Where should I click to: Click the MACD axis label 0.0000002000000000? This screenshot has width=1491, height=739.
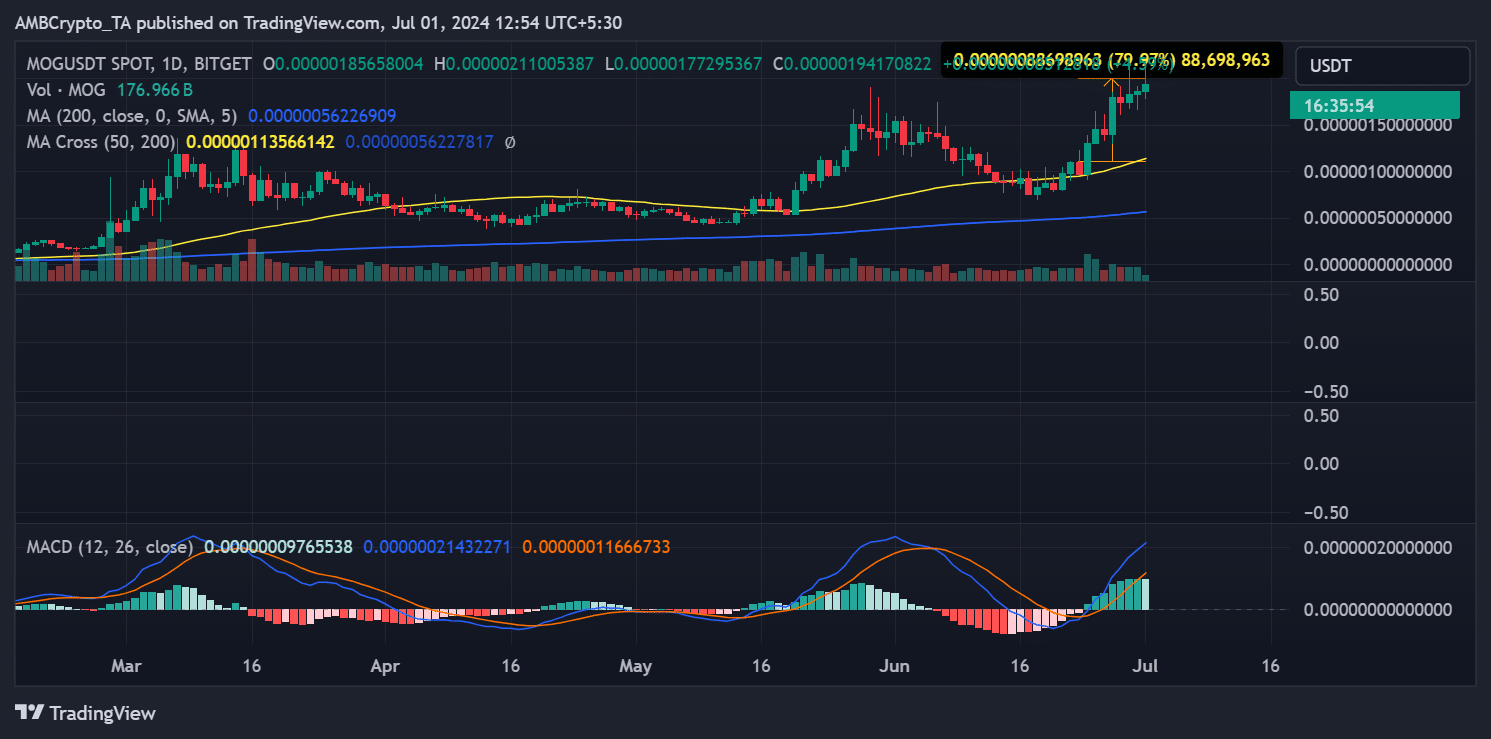click(1380, 548)
